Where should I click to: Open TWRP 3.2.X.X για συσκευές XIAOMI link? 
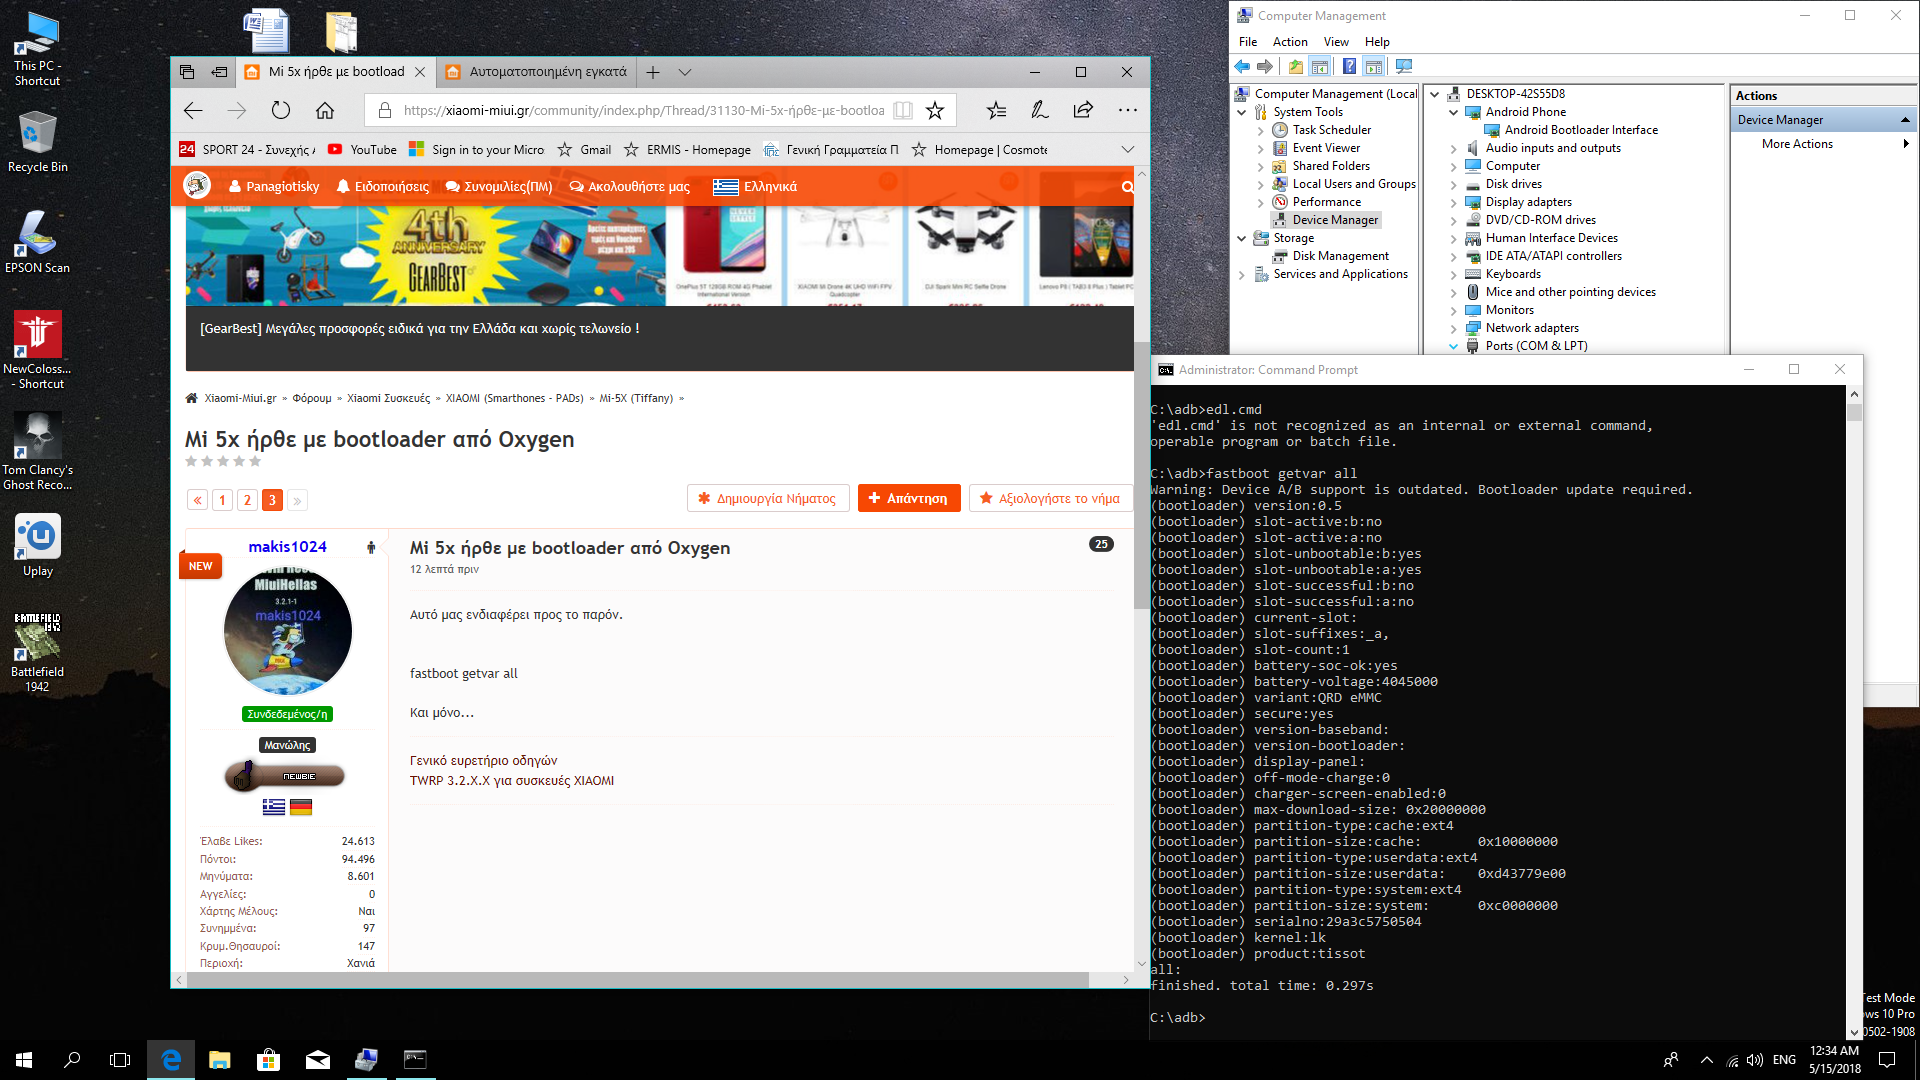[512, 781]
